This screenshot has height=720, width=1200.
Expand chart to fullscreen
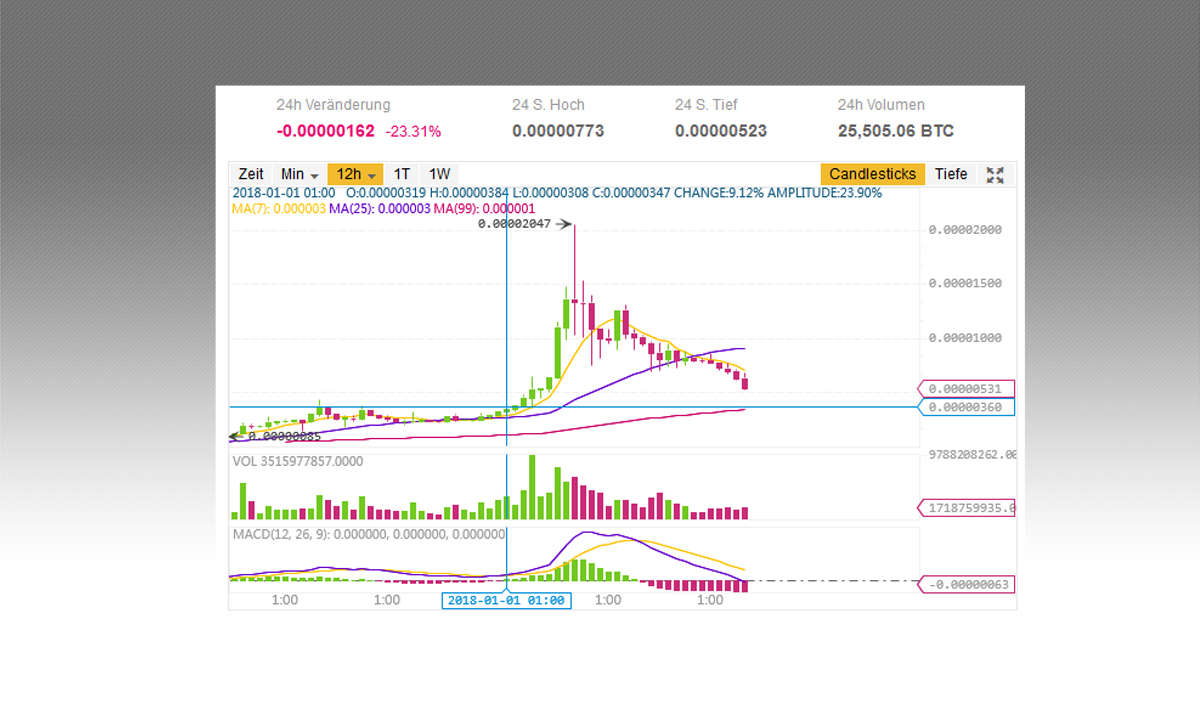995,175
